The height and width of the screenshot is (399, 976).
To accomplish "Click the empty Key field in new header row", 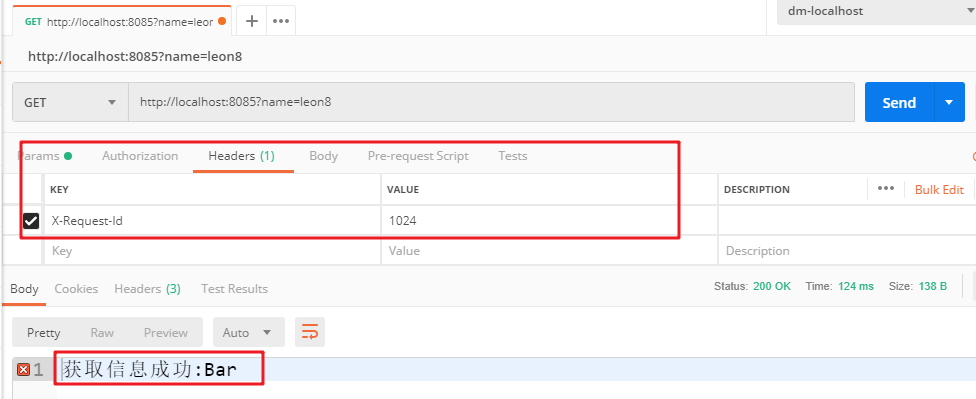I will pyautogui.click(x=212, y=251).
